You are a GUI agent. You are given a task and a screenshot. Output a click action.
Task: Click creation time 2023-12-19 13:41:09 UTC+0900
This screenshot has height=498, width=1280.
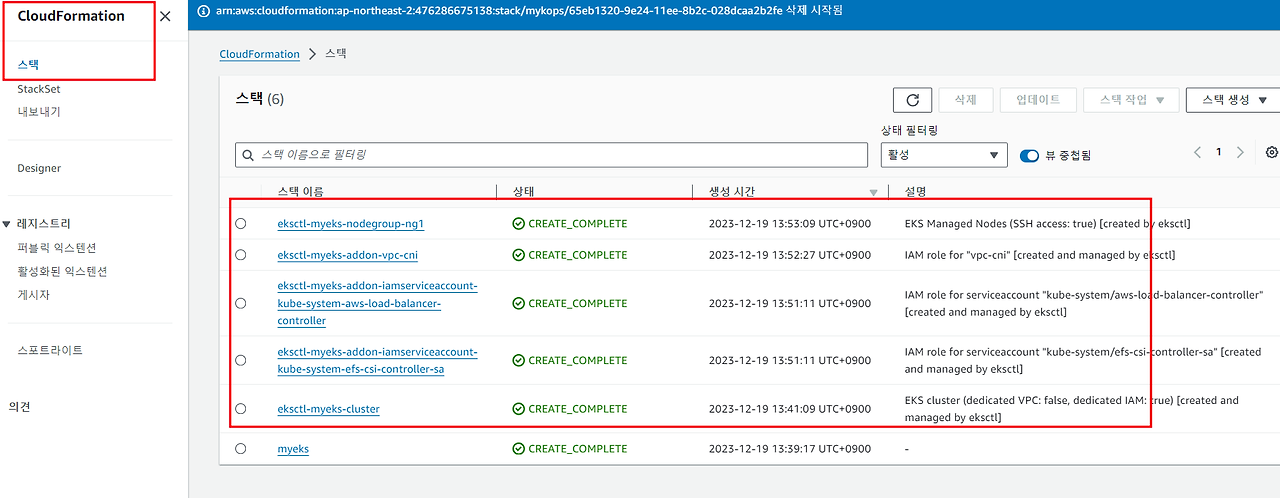tap(790, 409)
